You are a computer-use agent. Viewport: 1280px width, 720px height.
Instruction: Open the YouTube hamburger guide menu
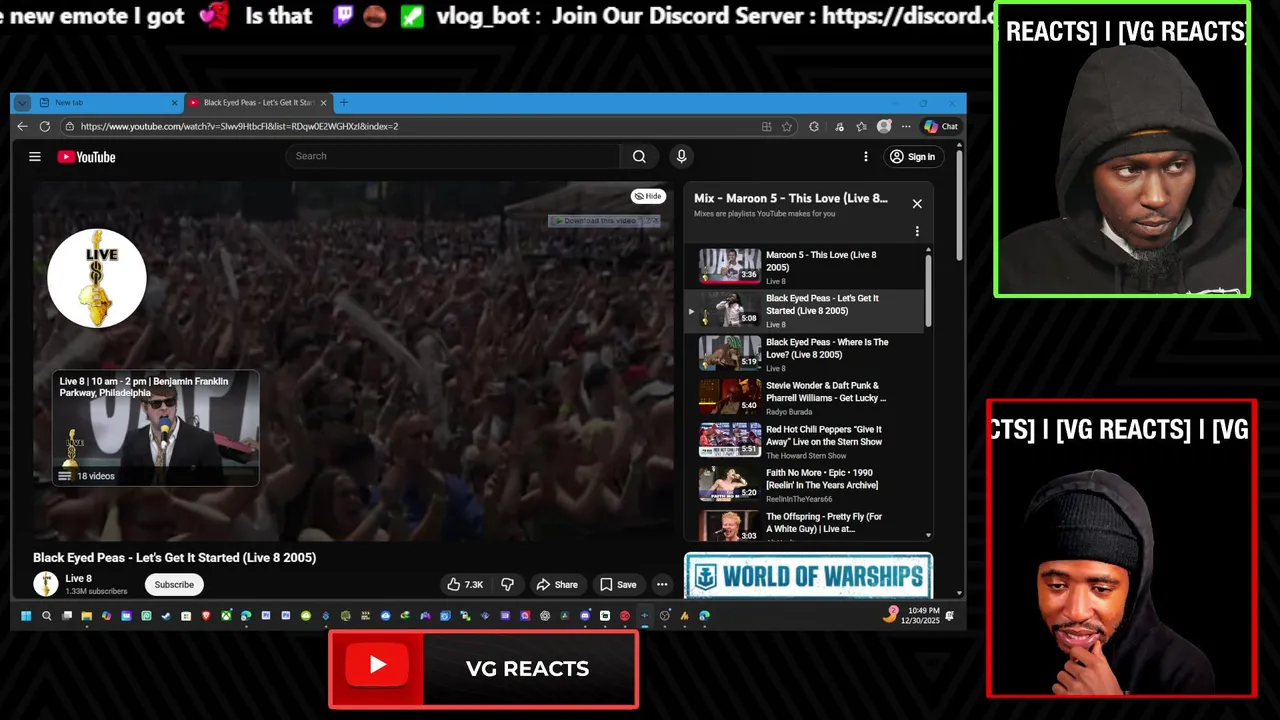click(35, 157)
